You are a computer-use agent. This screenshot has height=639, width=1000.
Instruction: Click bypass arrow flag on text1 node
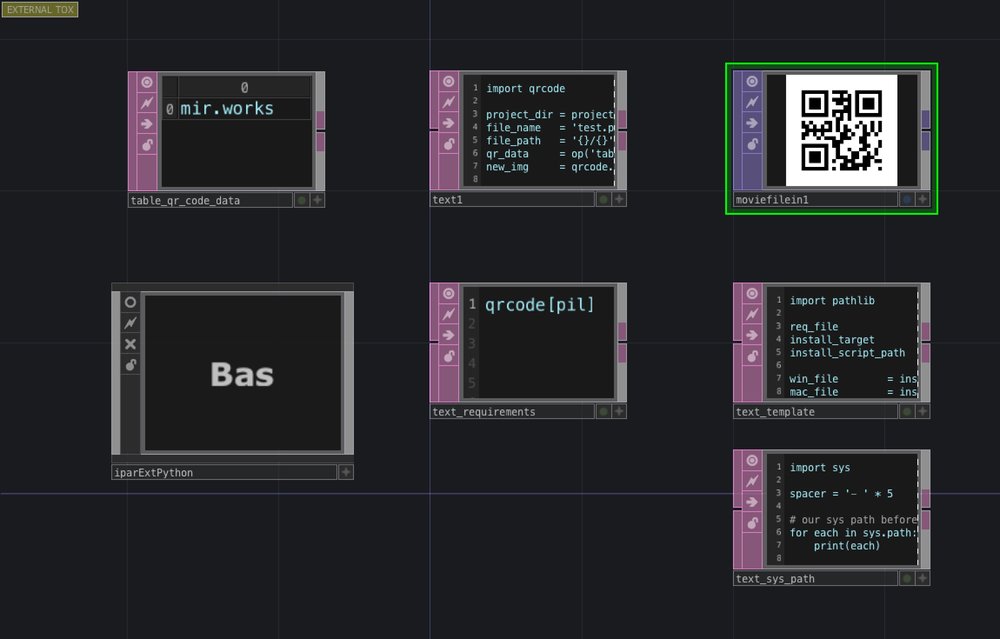448,124
